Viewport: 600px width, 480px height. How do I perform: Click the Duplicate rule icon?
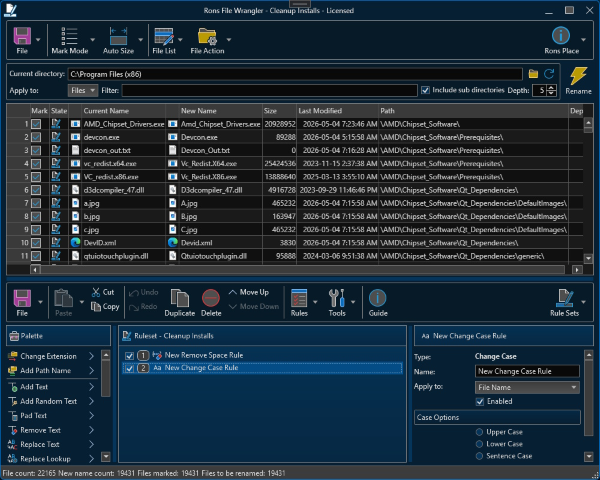[179, 298]
